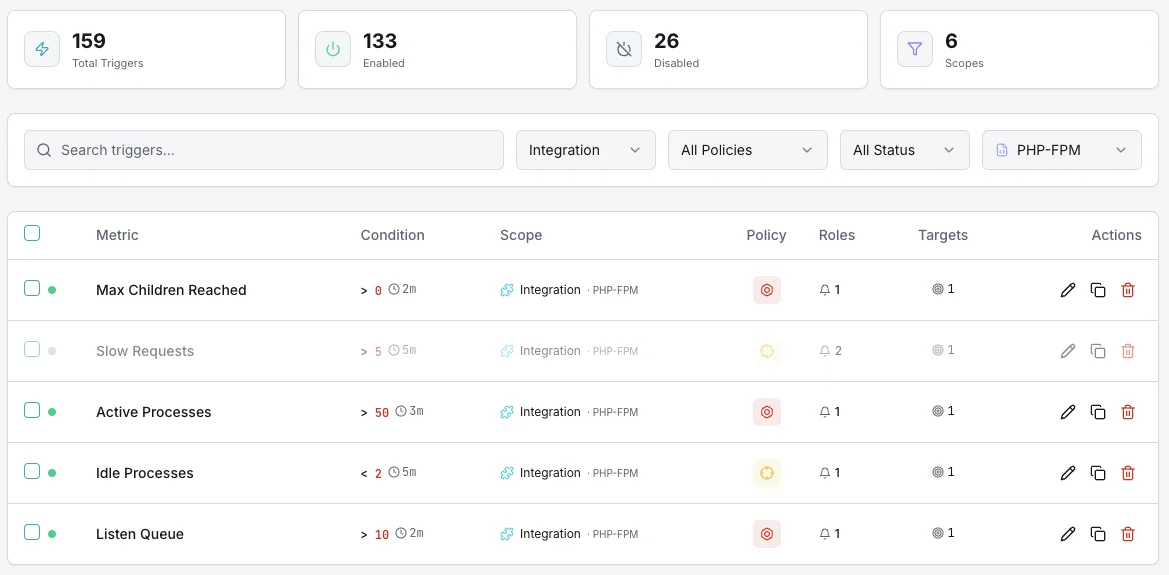Check the Idle Processes row checkbox
Screen dimensions: 1169x575
click(x=32, y=471)
